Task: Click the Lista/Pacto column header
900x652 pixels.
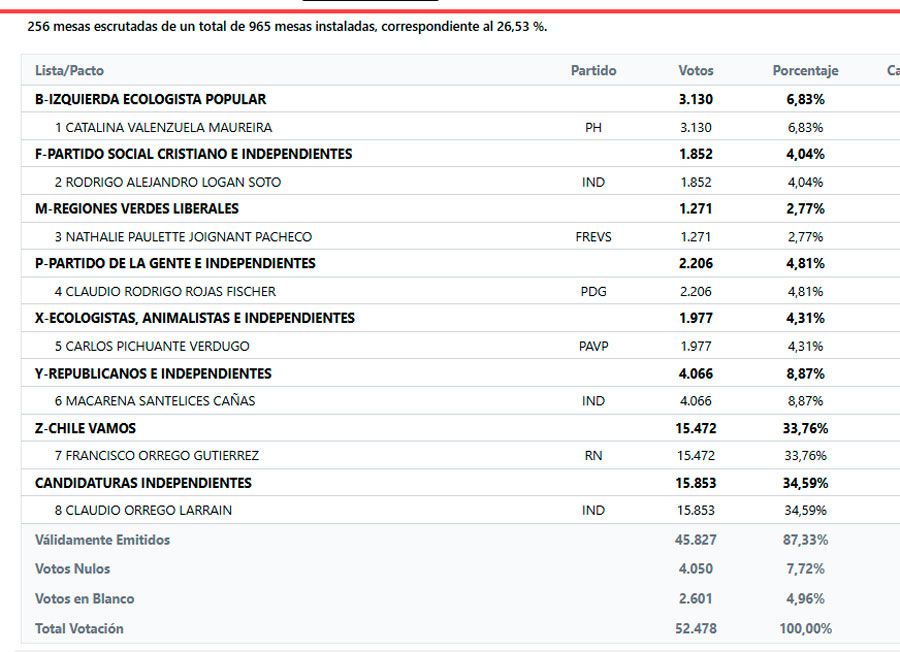Action: pyautogui.click(x=69, y=71)
